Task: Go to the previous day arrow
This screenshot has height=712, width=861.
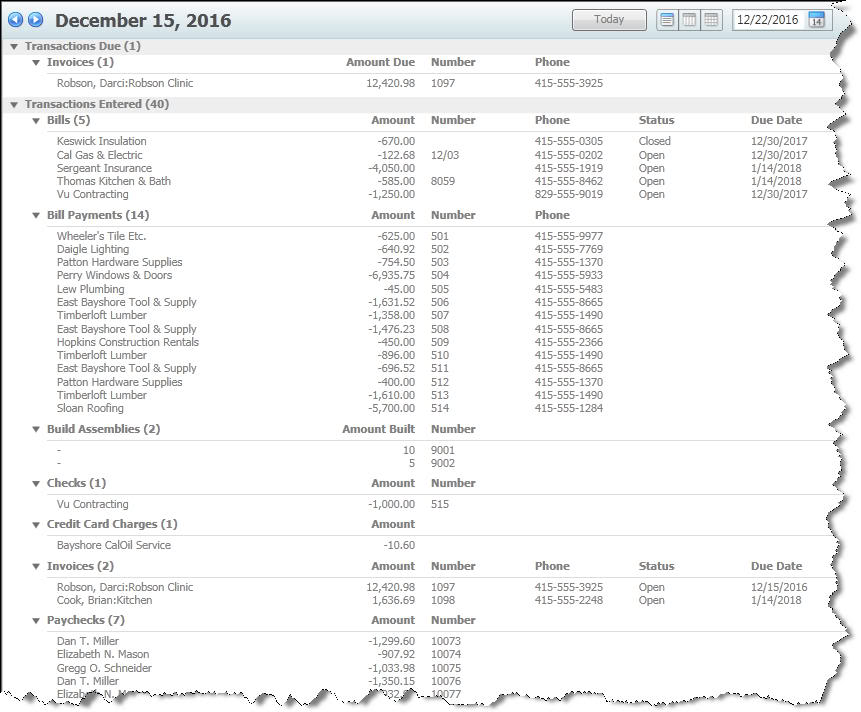Action: (16, 20)
